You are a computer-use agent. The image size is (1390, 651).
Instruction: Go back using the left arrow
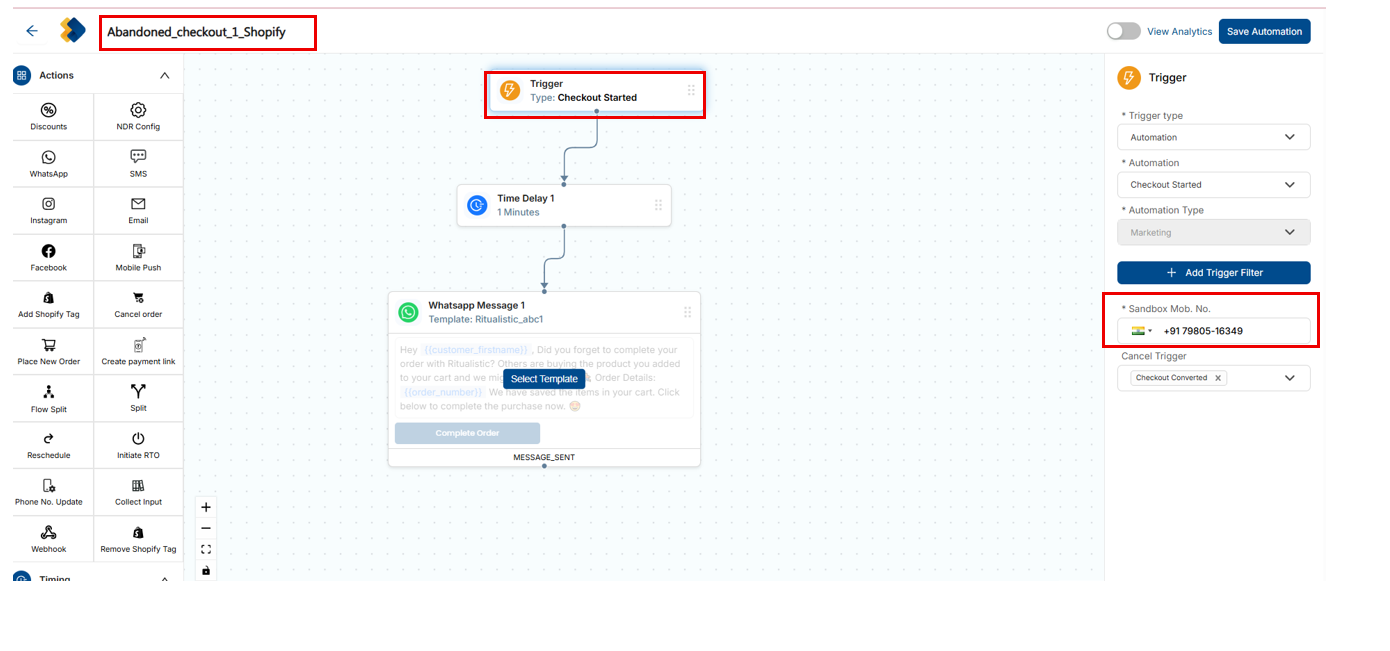coord(32,31)
